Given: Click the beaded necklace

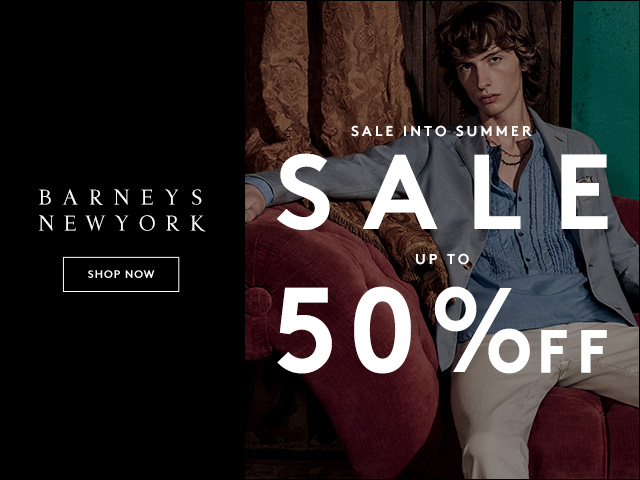Looking at the screenshot, I should [x=511, y=157].
